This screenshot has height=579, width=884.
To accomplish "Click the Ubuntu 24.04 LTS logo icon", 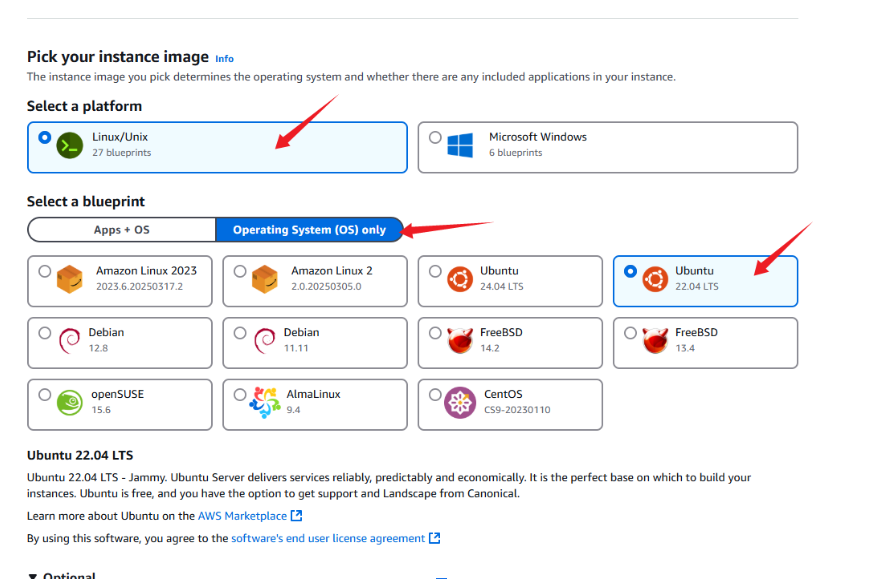I will tap(460, 279).
